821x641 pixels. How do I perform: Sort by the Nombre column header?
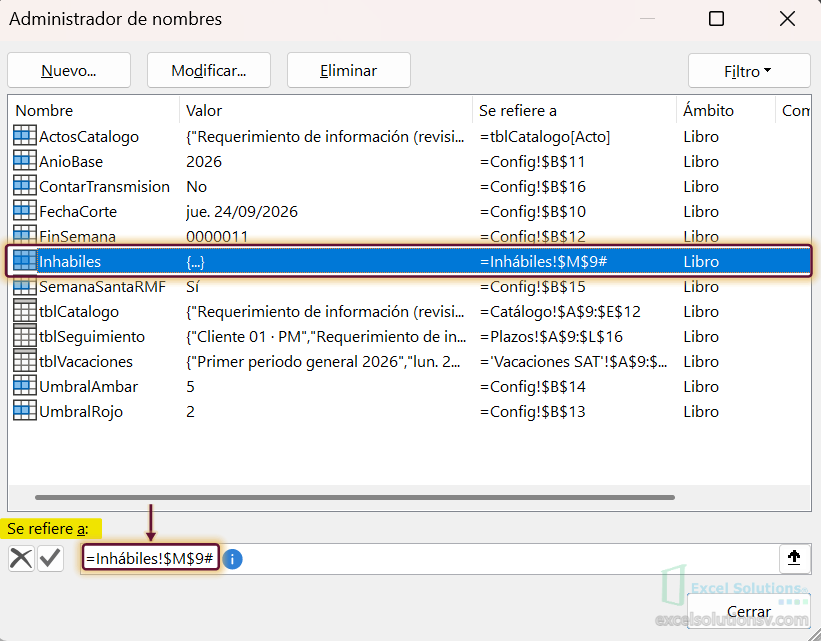[94, 110]
